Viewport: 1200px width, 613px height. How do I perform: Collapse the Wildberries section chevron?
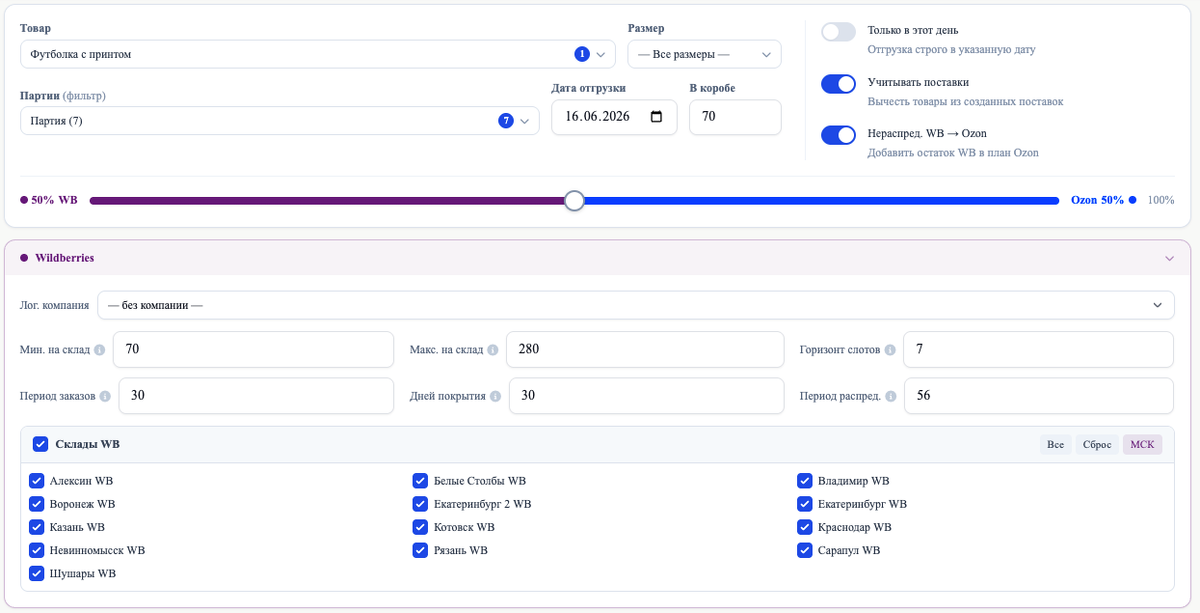[x=1169, y=258]
